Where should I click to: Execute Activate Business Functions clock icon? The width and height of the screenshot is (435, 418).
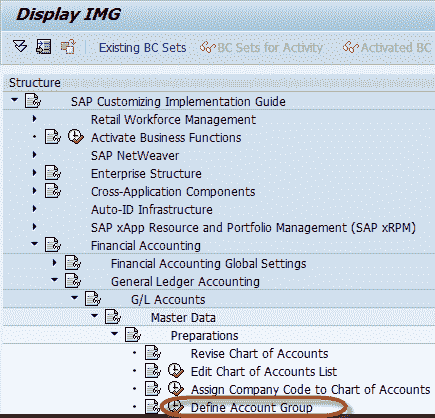76,137
